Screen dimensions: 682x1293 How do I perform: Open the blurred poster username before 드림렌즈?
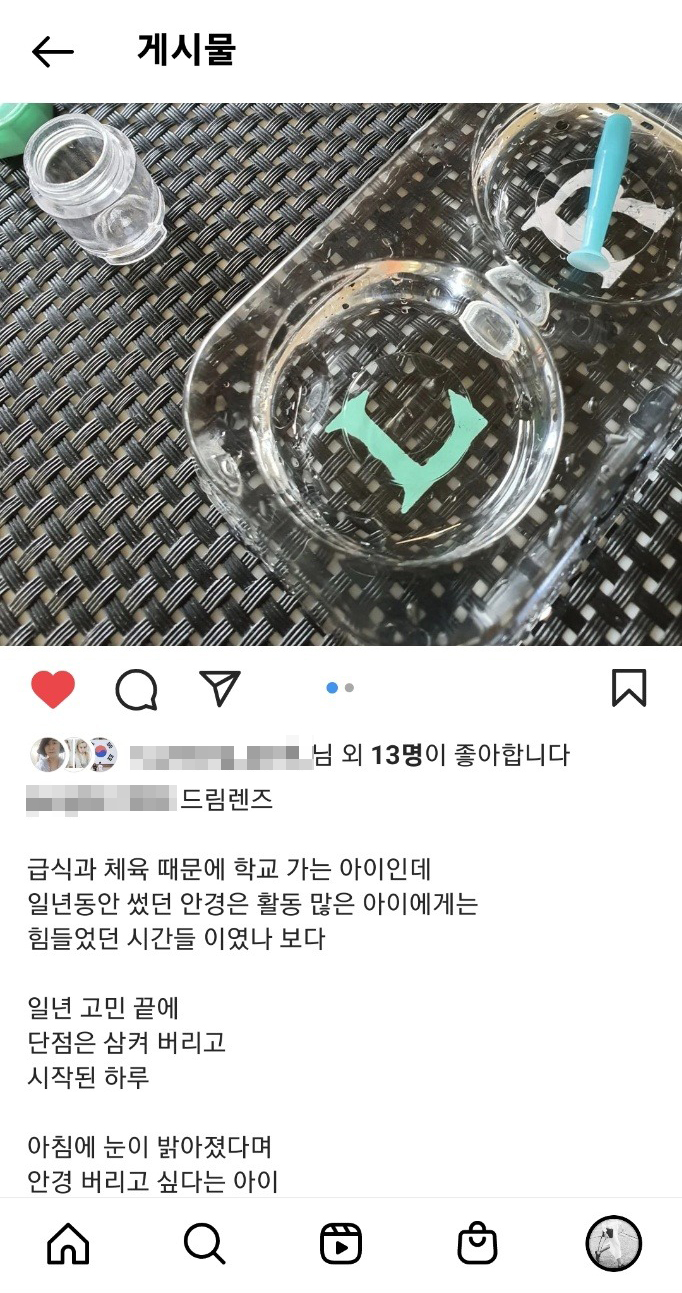[101, 799]
